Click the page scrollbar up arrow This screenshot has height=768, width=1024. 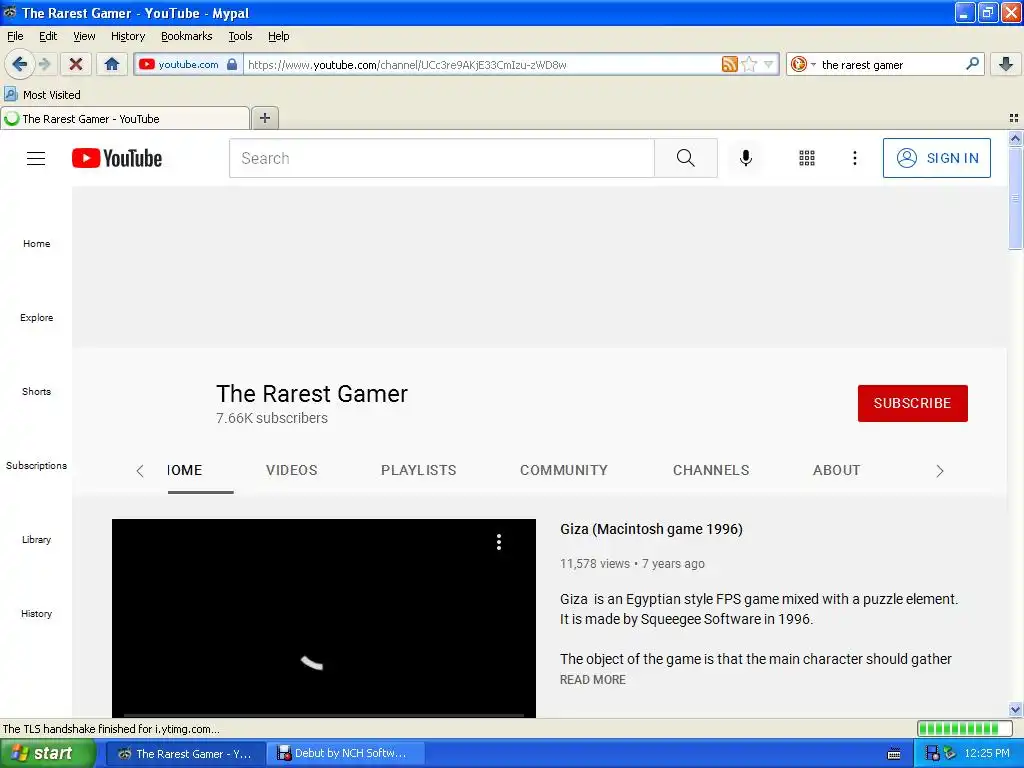tap(1015, 138)
